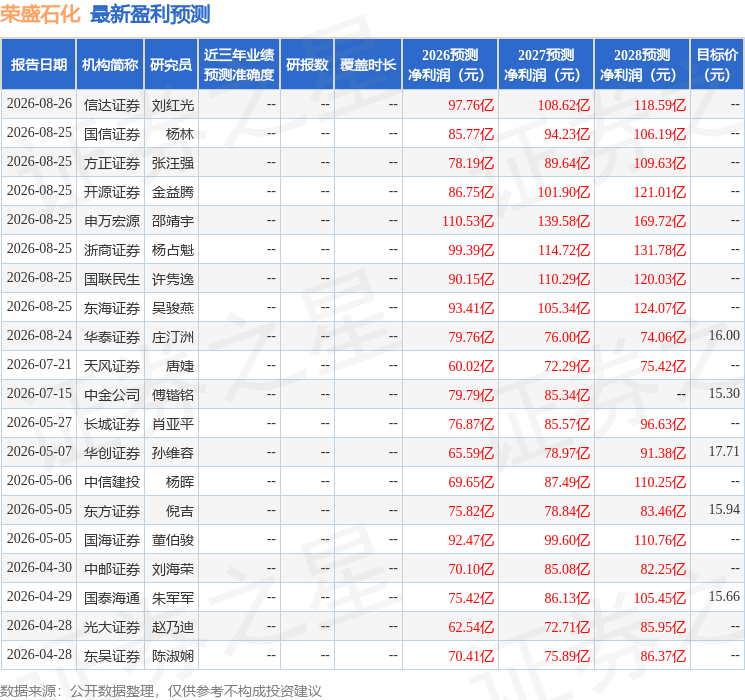Click 开源证券 institution cell
Screen dimensions: 745x700
tap(112, 192)
